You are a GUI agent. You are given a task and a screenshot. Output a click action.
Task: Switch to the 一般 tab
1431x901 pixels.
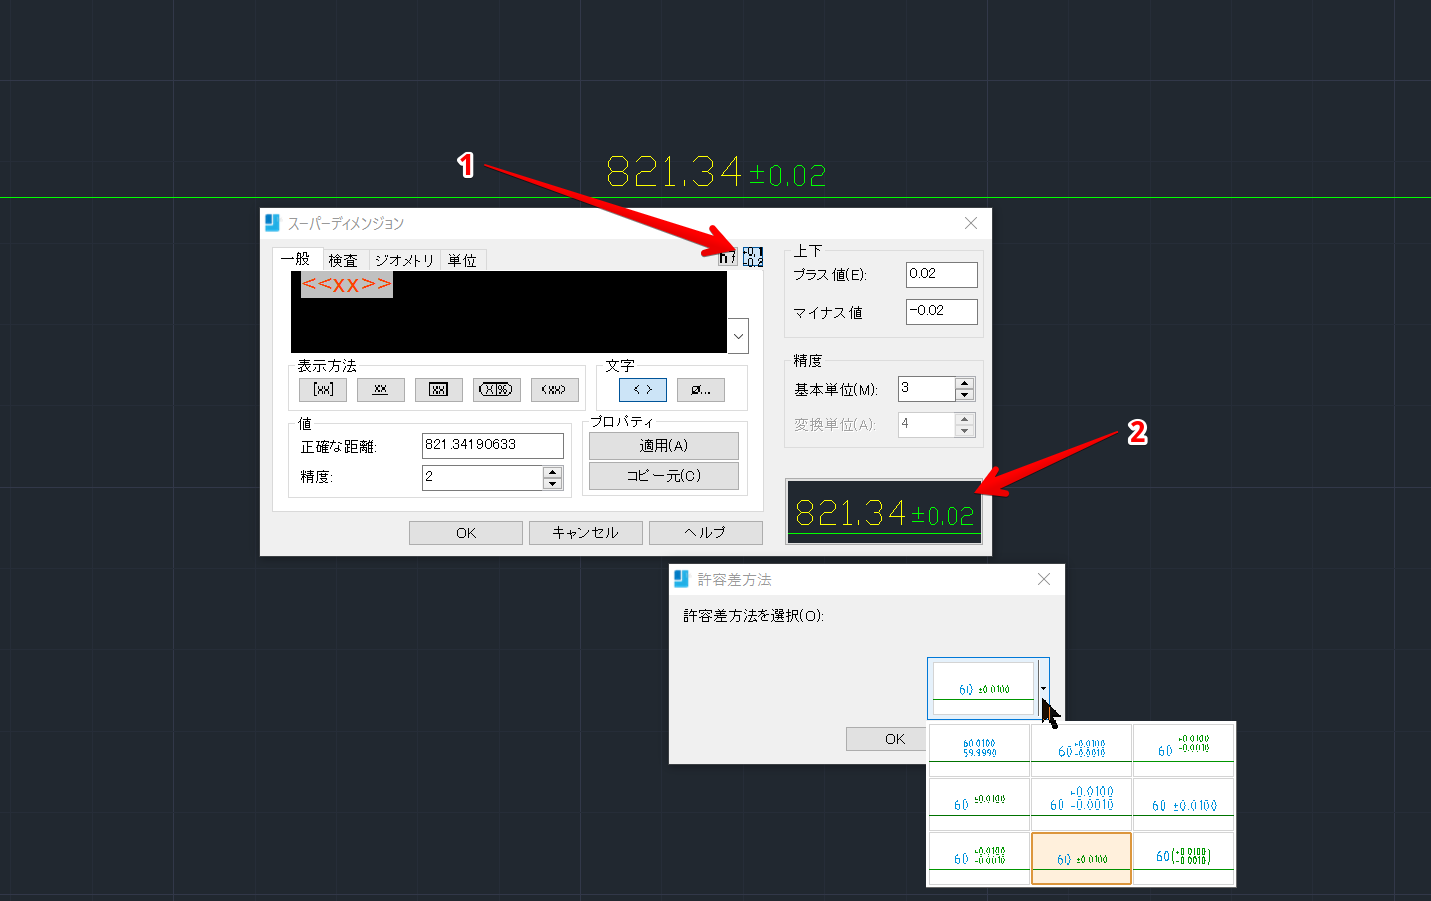(x=296, y=259)
